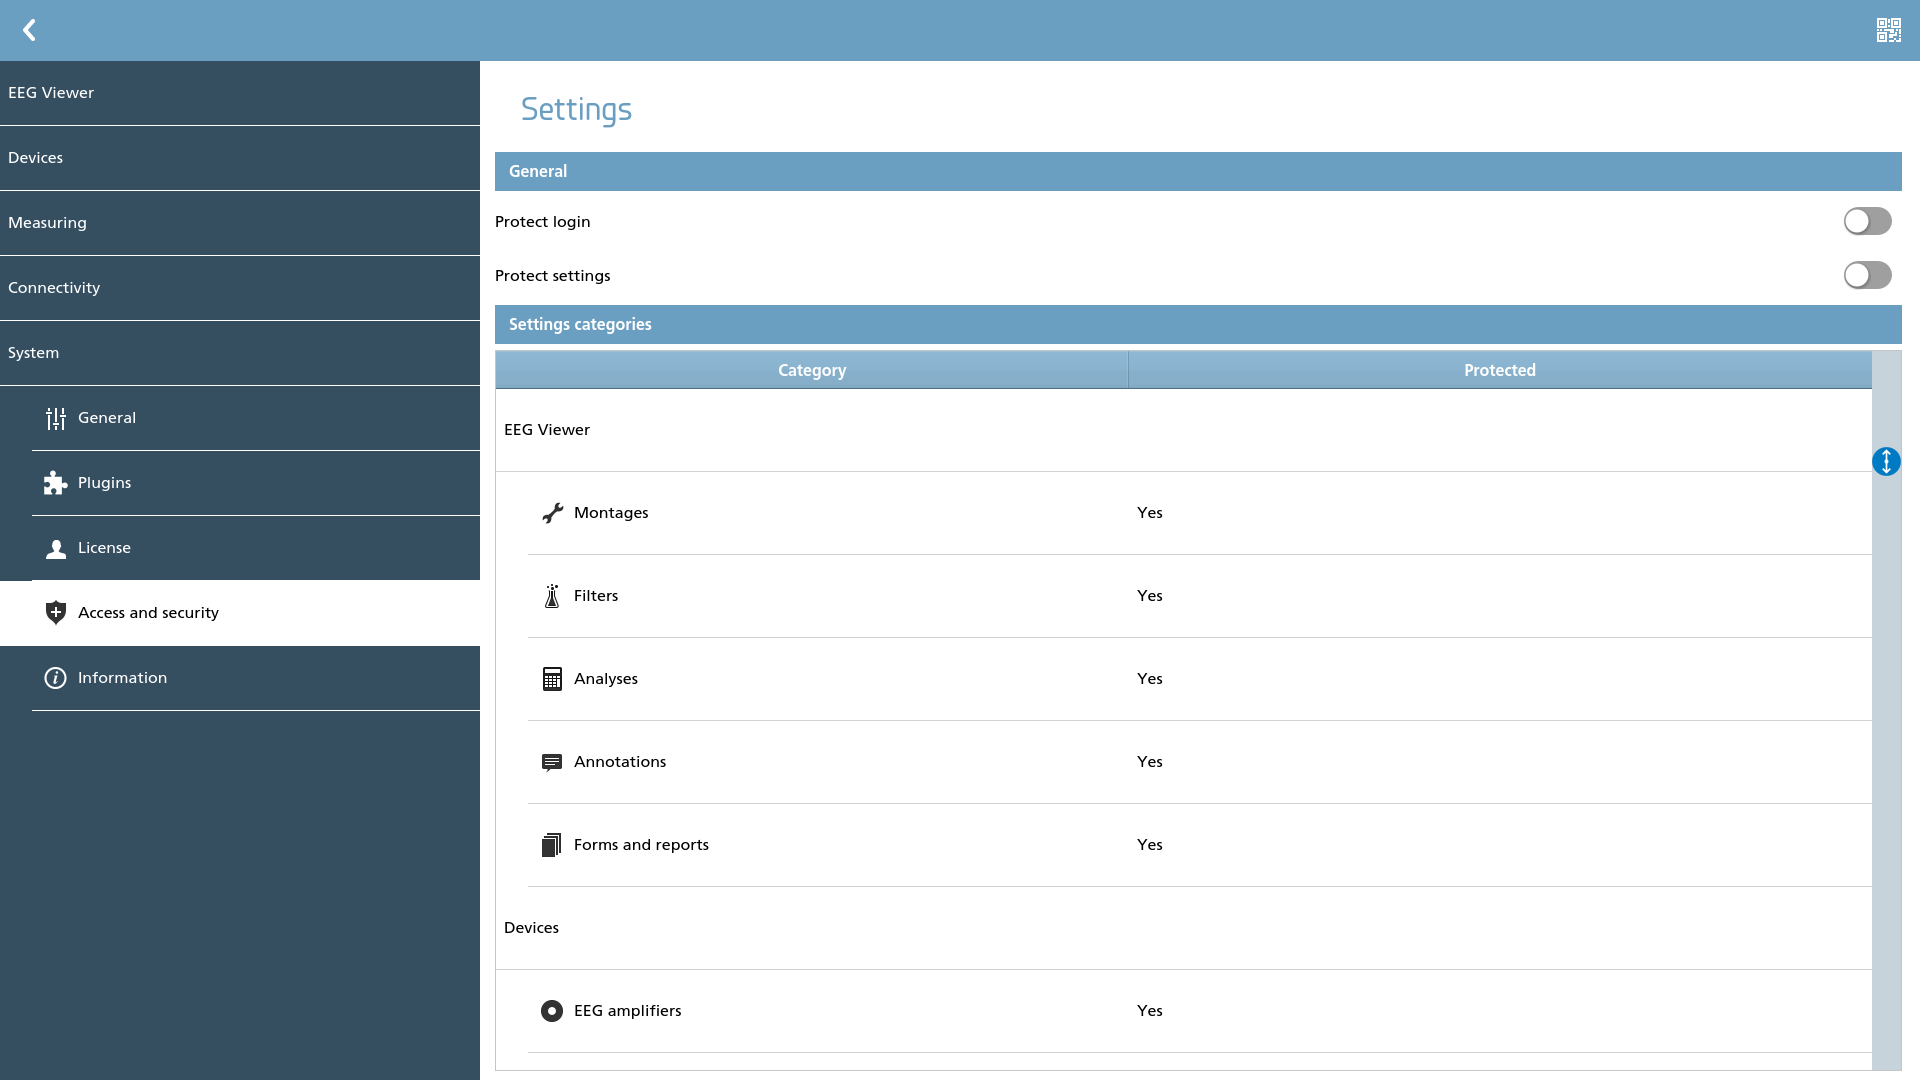This screenshot has width=1920, height=1080.
Task: Click the General sliders icon in sidebar
Action: click(x=56, y=418)
